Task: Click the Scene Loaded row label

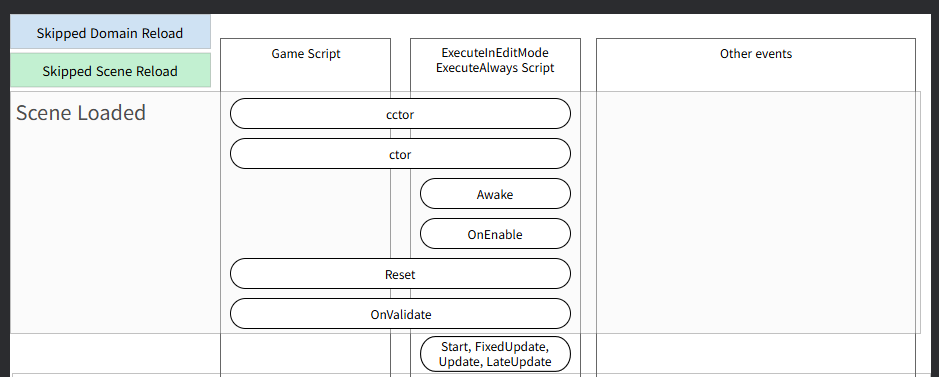Action: [x=81, y=113]
